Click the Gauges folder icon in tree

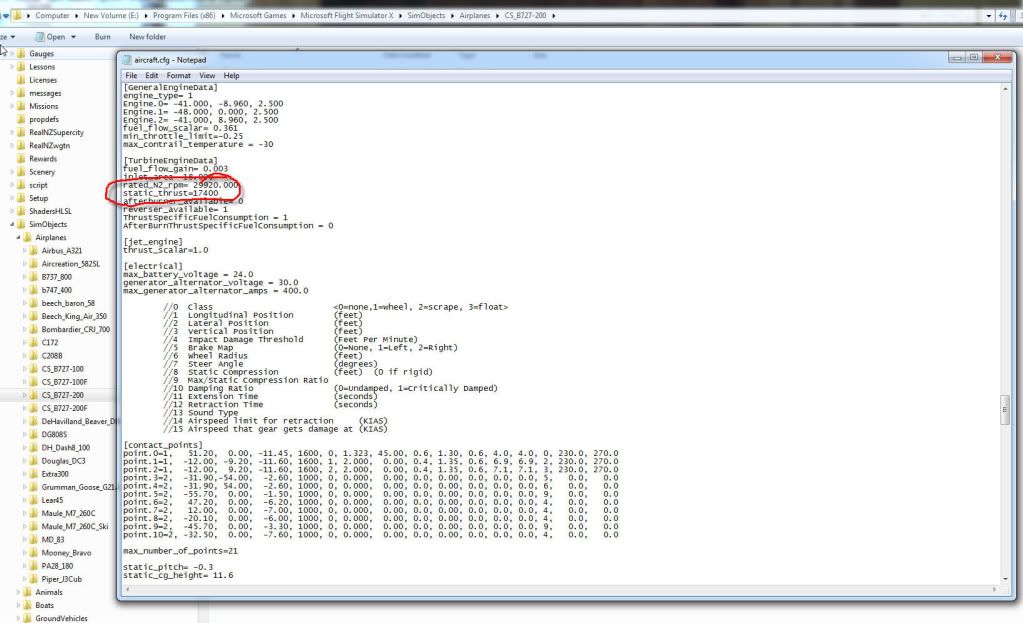(x=21, y=54)
